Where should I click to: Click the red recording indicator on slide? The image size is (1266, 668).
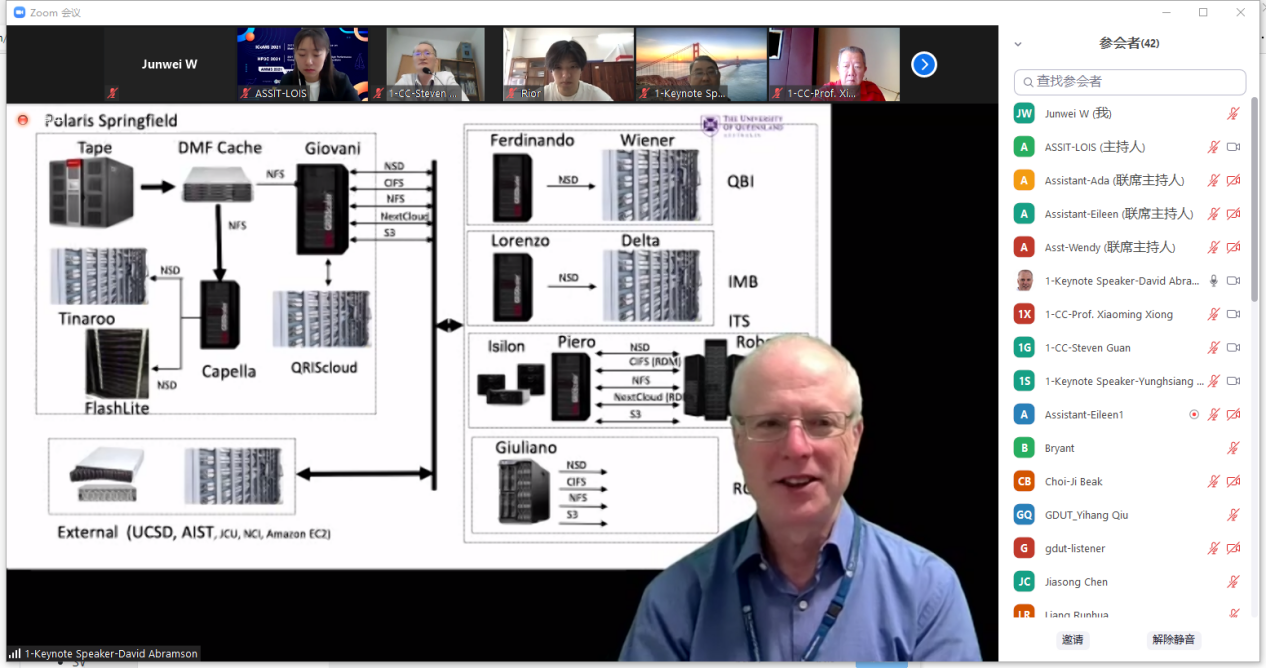click(x=23, y=120)
